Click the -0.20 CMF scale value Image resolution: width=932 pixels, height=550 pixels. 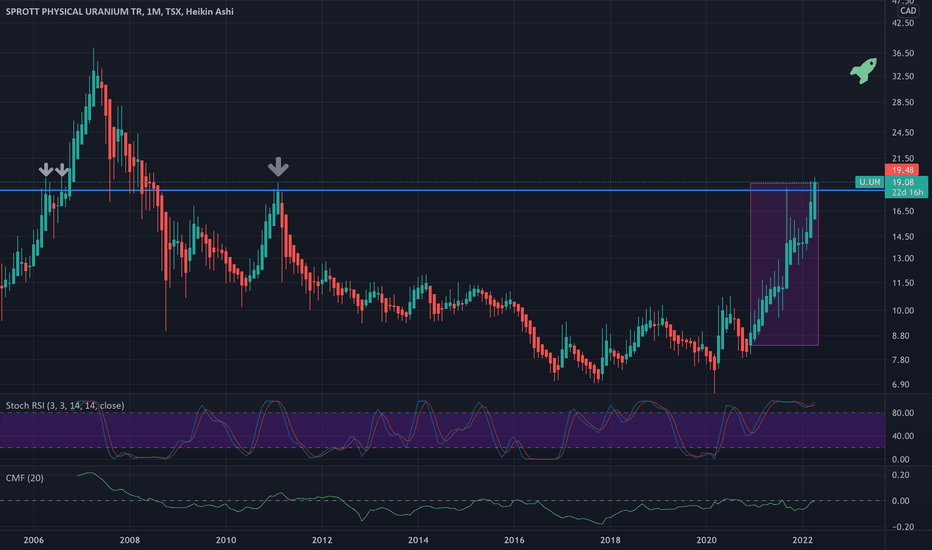coord(901,527)
